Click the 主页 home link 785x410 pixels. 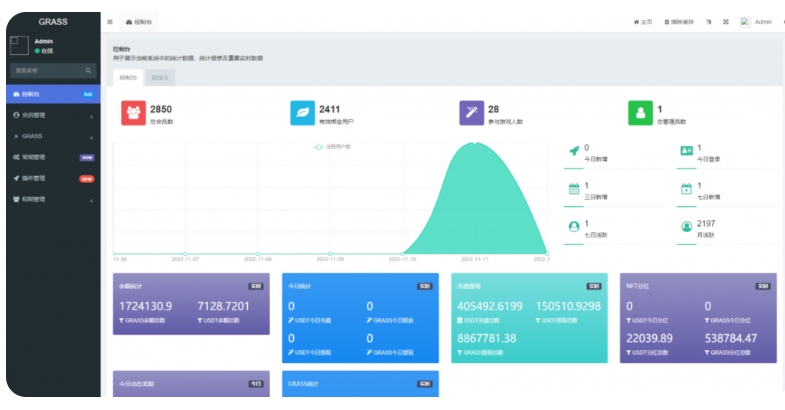pyautogui.click(x=643, y=21)
